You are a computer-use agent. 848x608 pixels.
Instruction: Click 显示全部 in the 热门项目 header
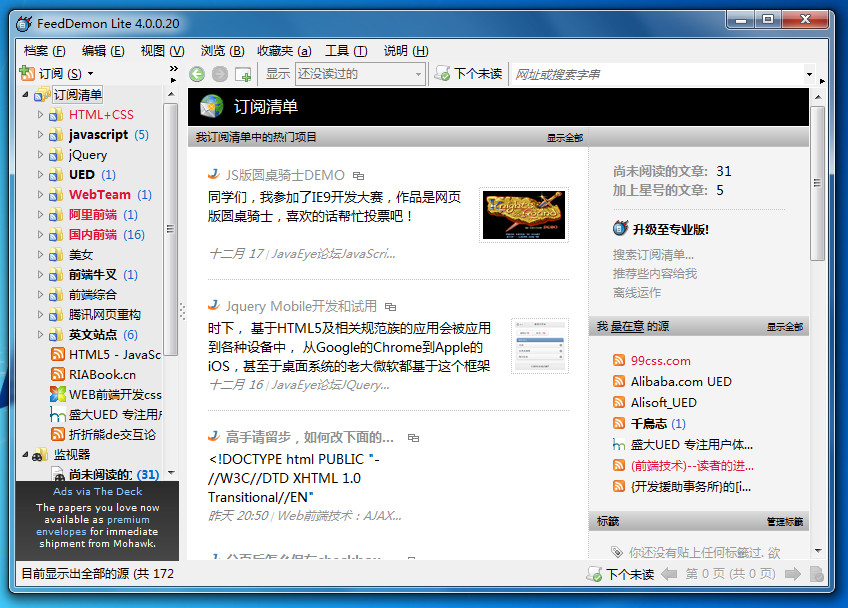(565, 138)
